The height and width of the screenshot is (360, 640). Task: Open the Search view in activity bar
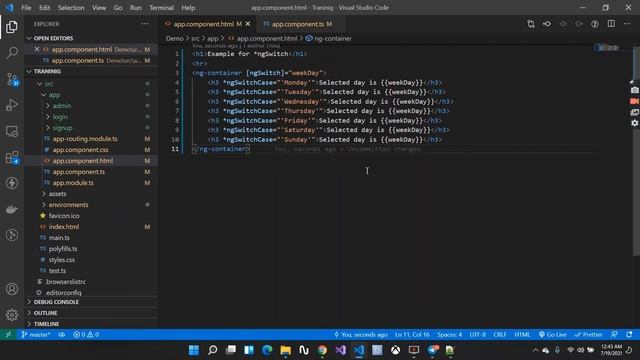click(x=12, y=53)
